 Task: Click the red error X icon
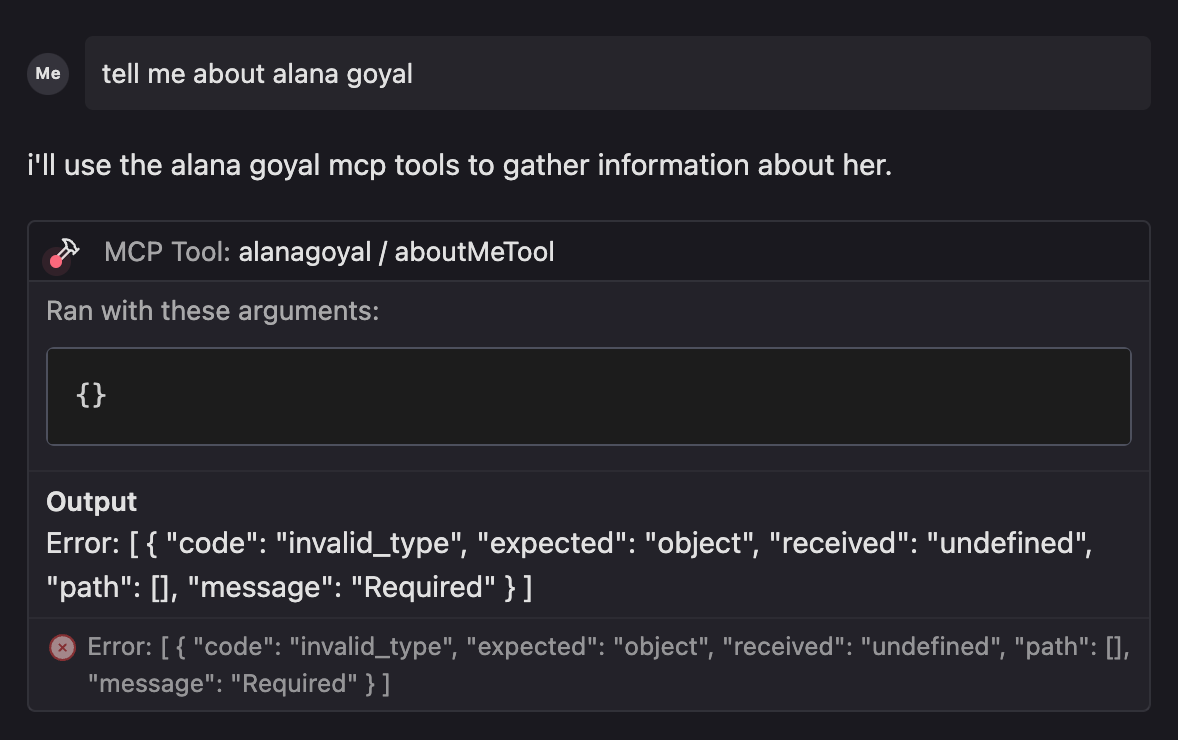tap(62, 648)
